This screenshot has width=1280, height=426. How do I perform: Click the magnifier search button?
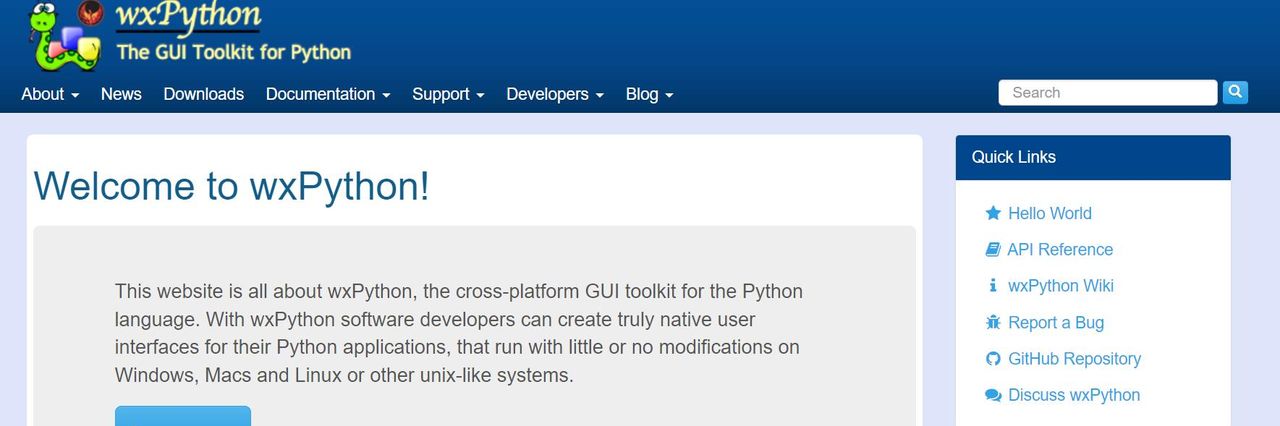tap(1235, 92)
